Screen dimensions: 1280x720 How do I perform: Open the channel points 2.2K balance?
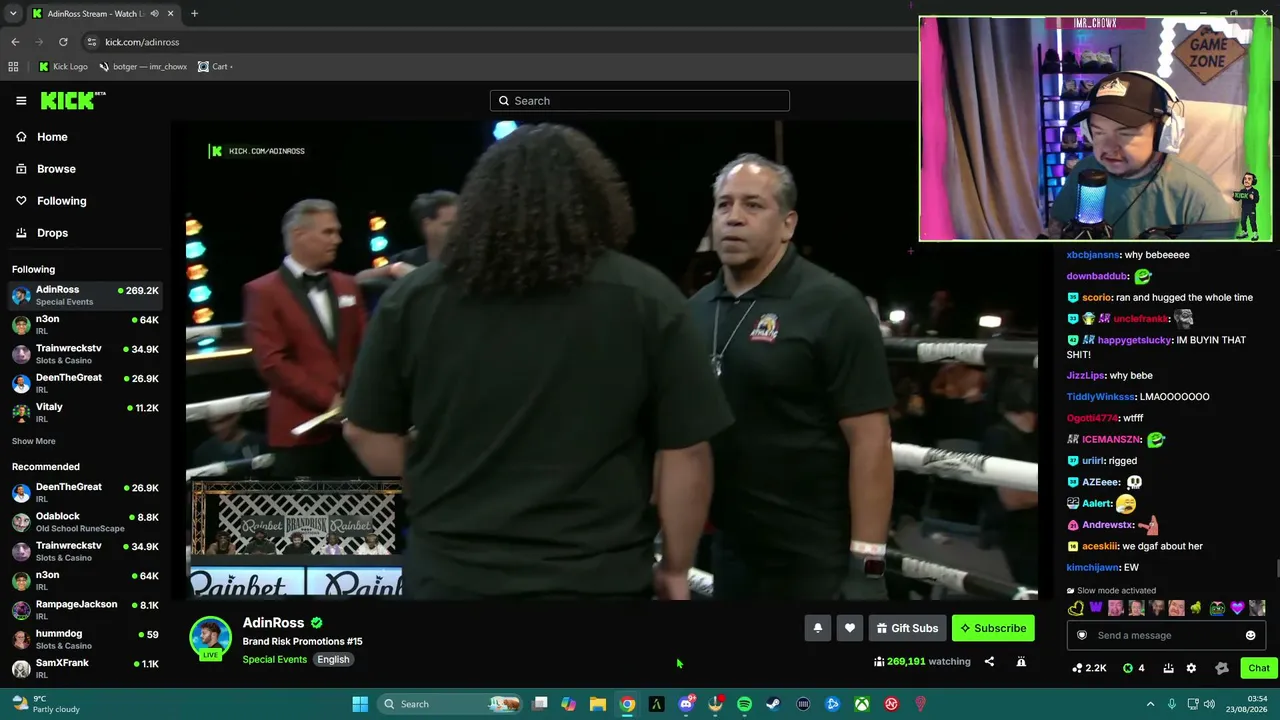pyautogui.click(x=1088, y=668)
